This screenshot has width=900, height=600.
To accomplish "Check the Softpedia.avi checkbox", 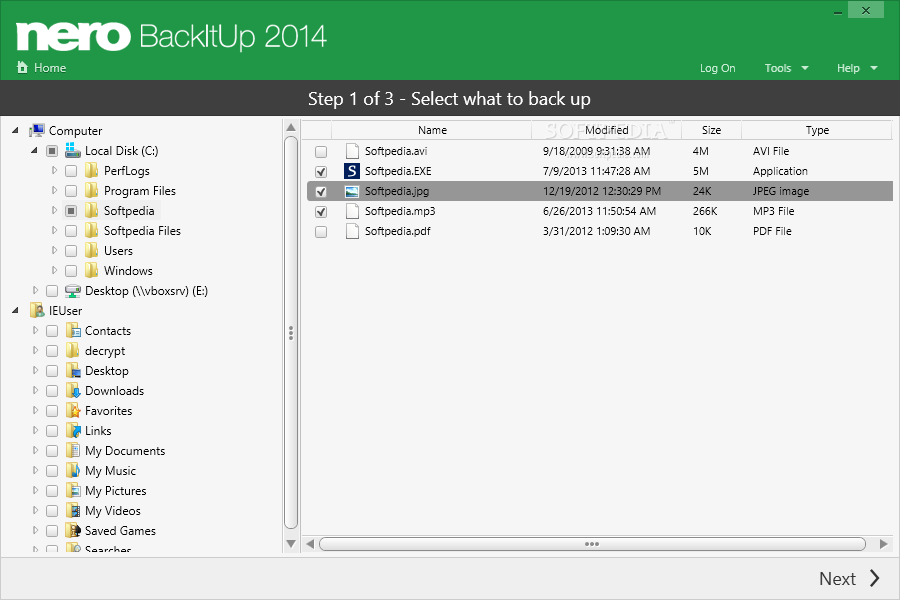I will 321,152.
